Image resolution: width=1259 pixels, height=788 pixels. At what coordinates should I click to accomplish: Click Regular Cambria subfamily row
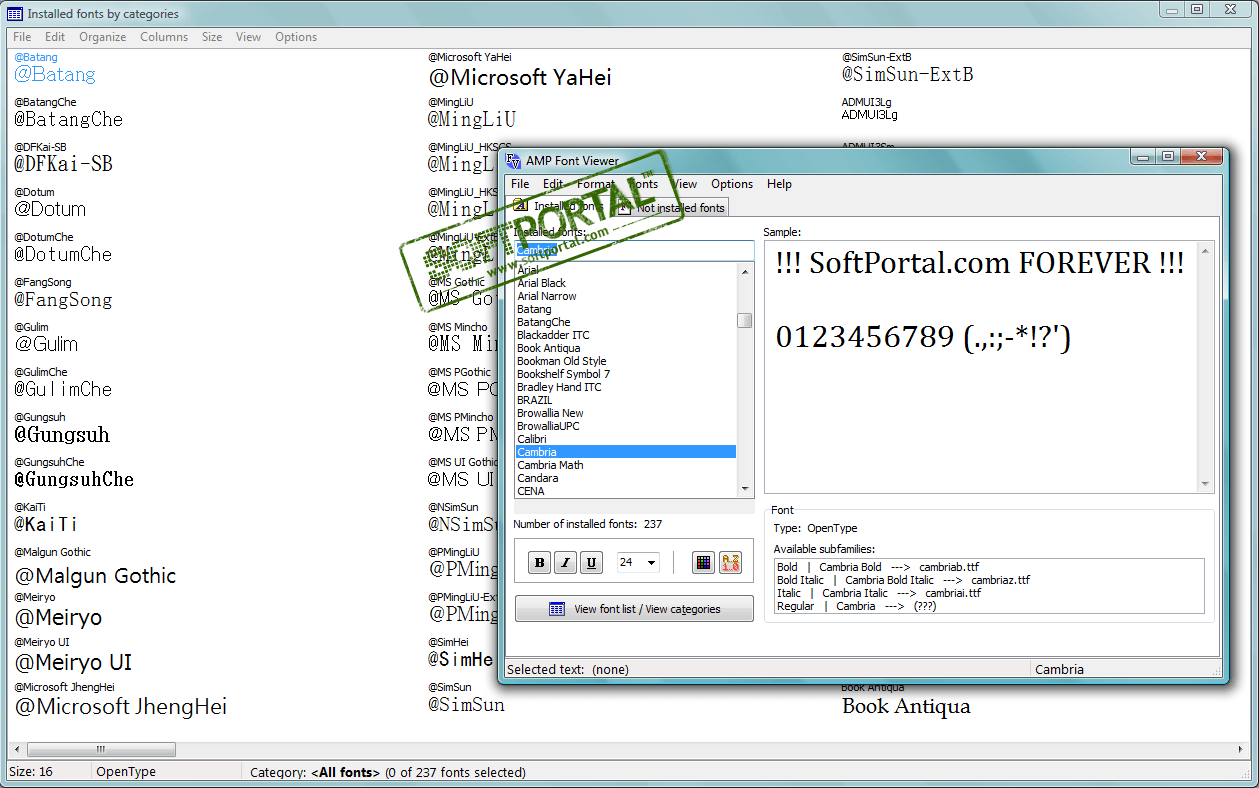[989, 606]
